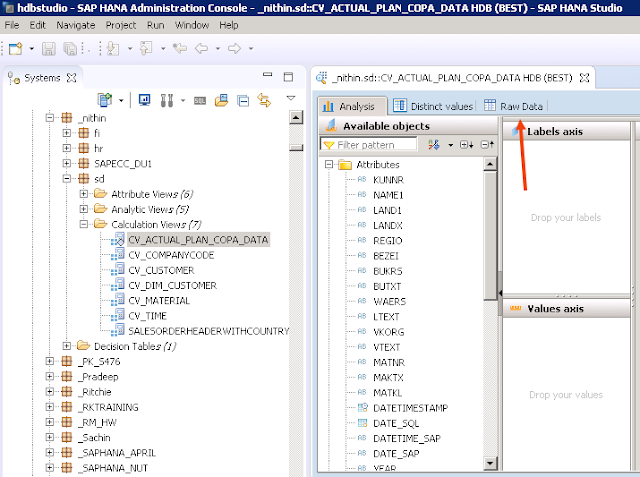640x477 pixels.
Task: Click the Link with Editor arrows icon
Action: [264, 100]
